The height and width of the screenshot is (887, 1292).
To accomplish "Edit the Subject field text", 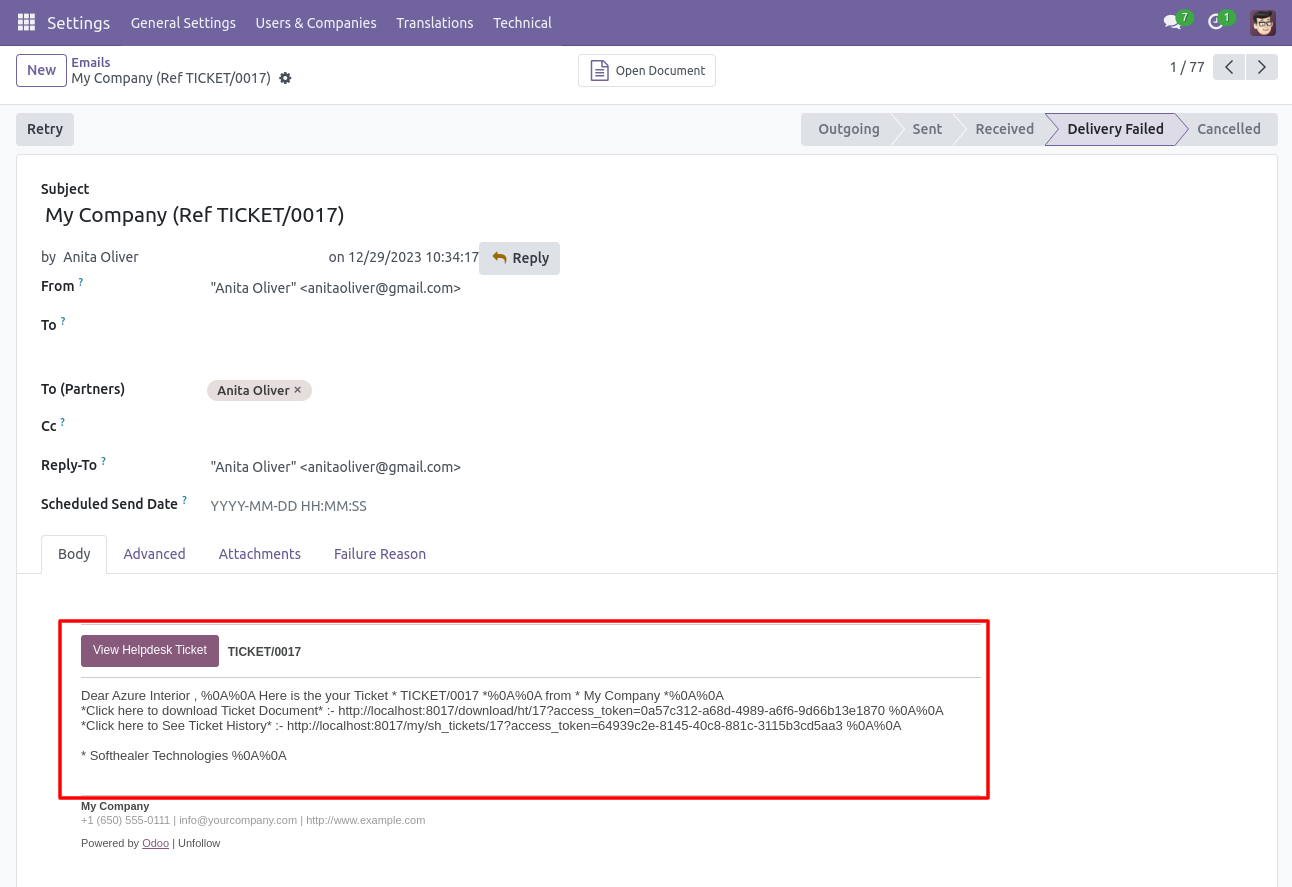I will coord(195,215).
